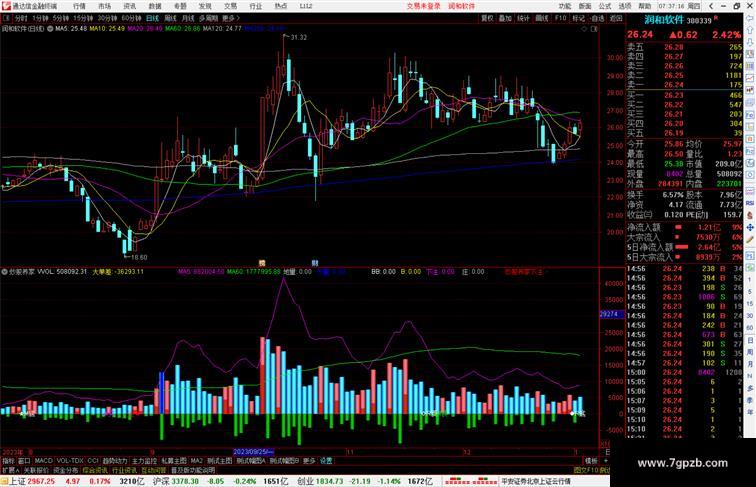756x487 pixels.
Task: Expand the 更多 indicator list at the bottom
Action: pos(309,461)
